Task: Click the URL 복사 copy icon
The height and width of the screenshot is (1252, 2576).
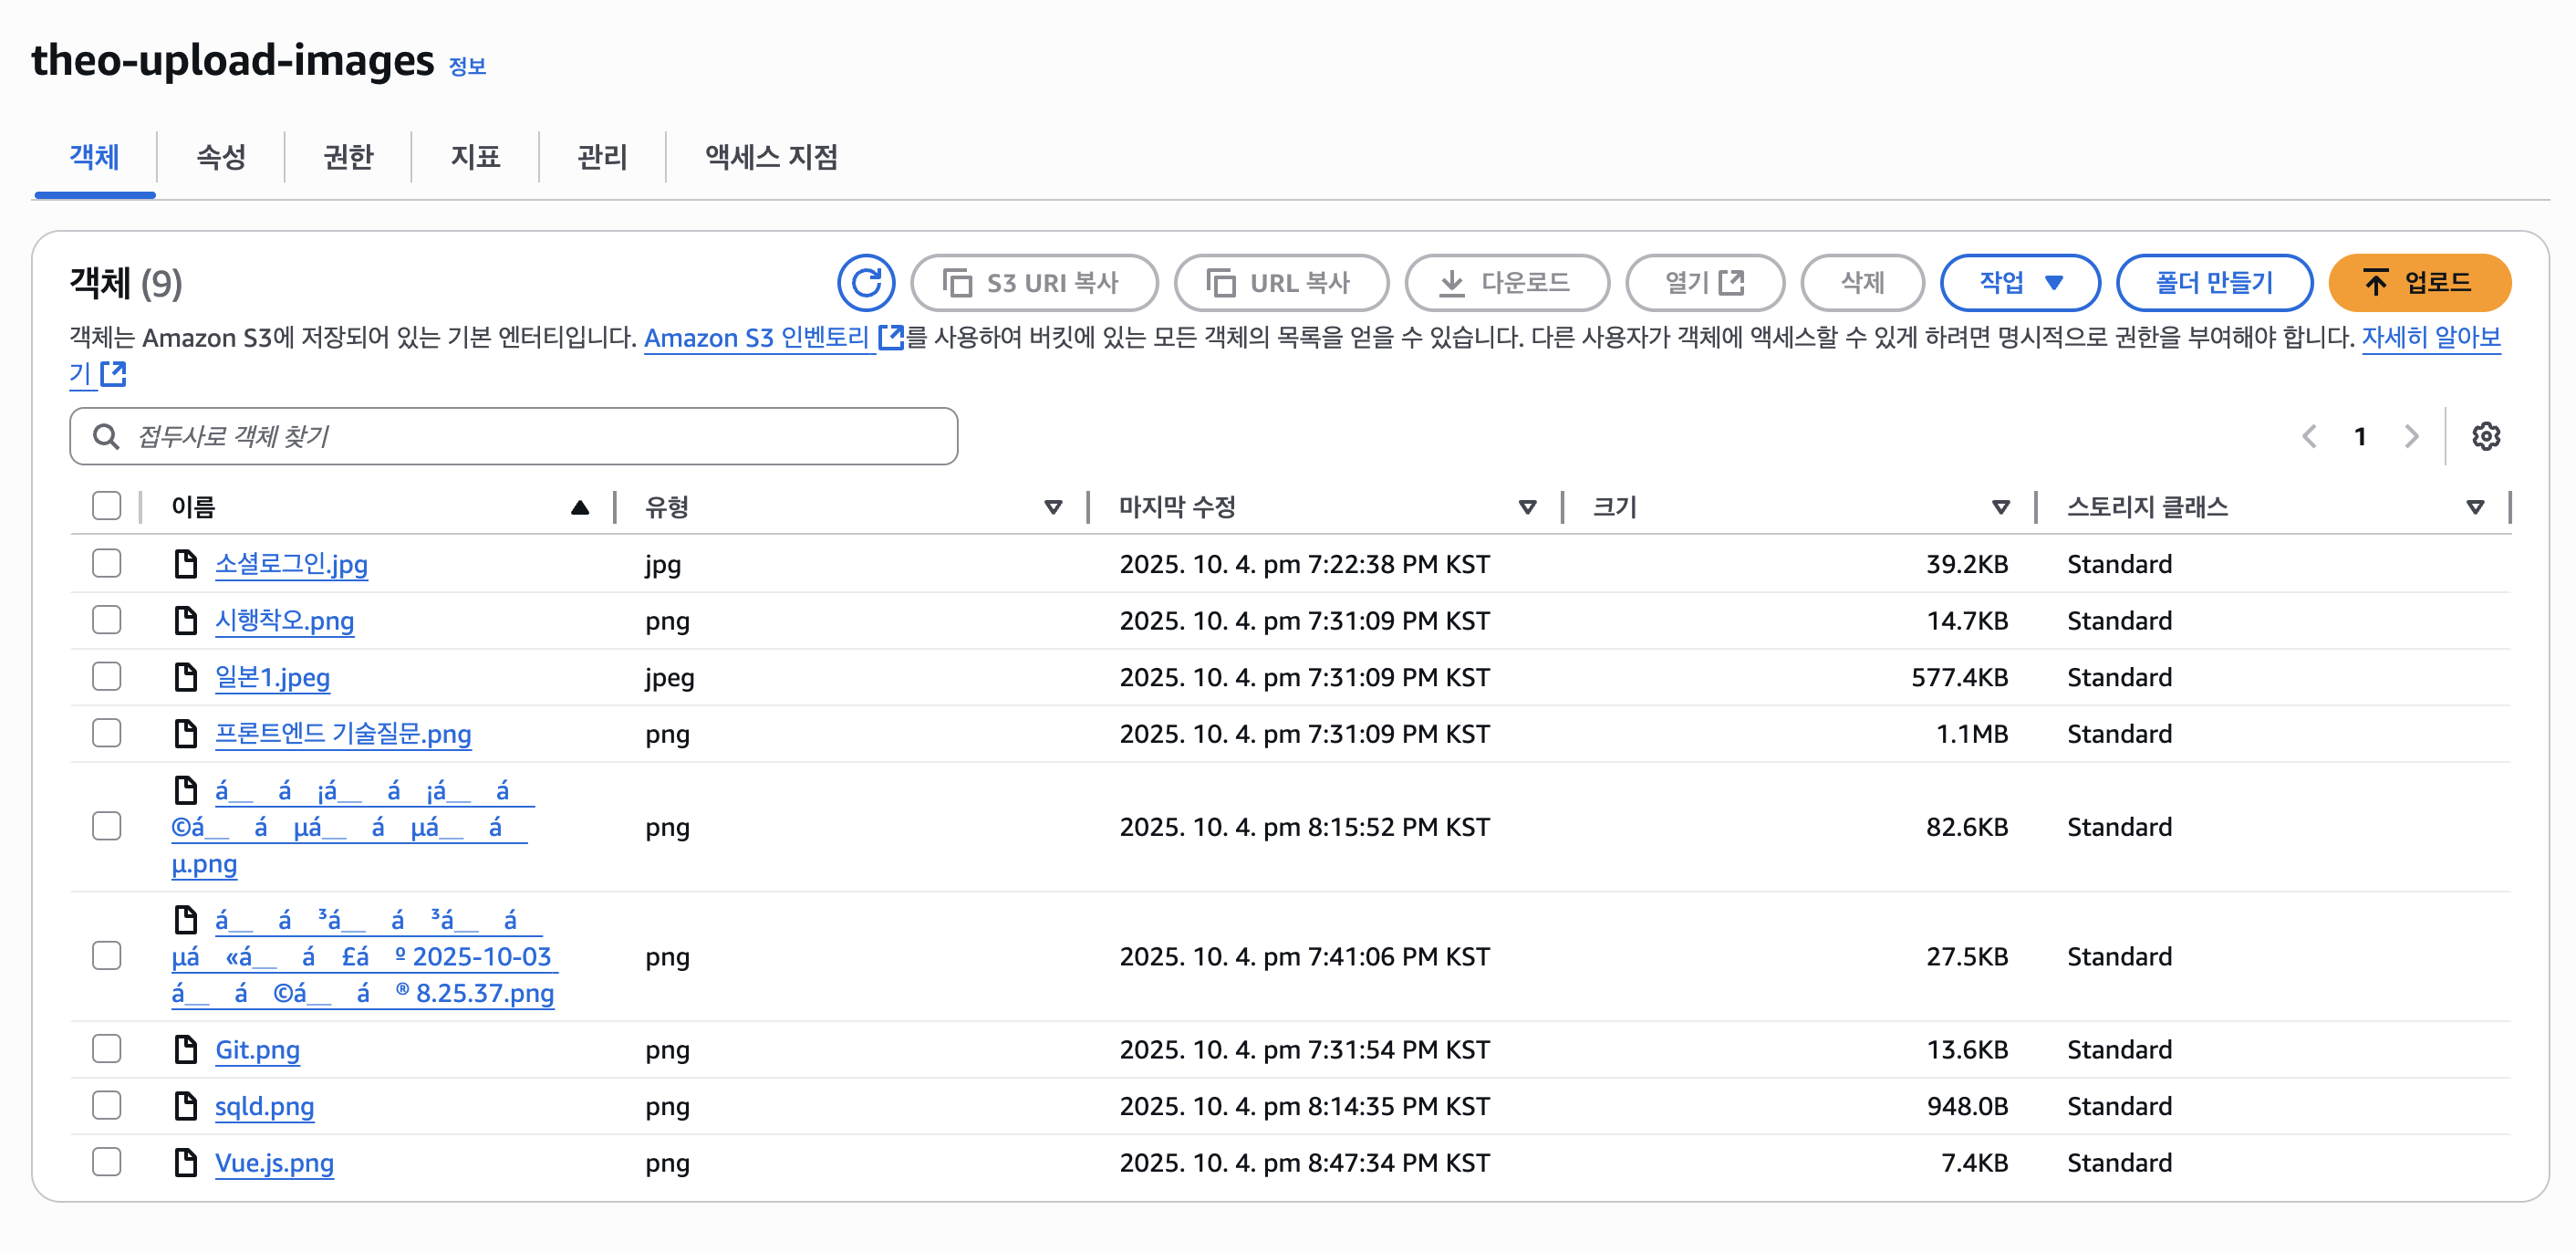Action: [x=1220, y=283]
